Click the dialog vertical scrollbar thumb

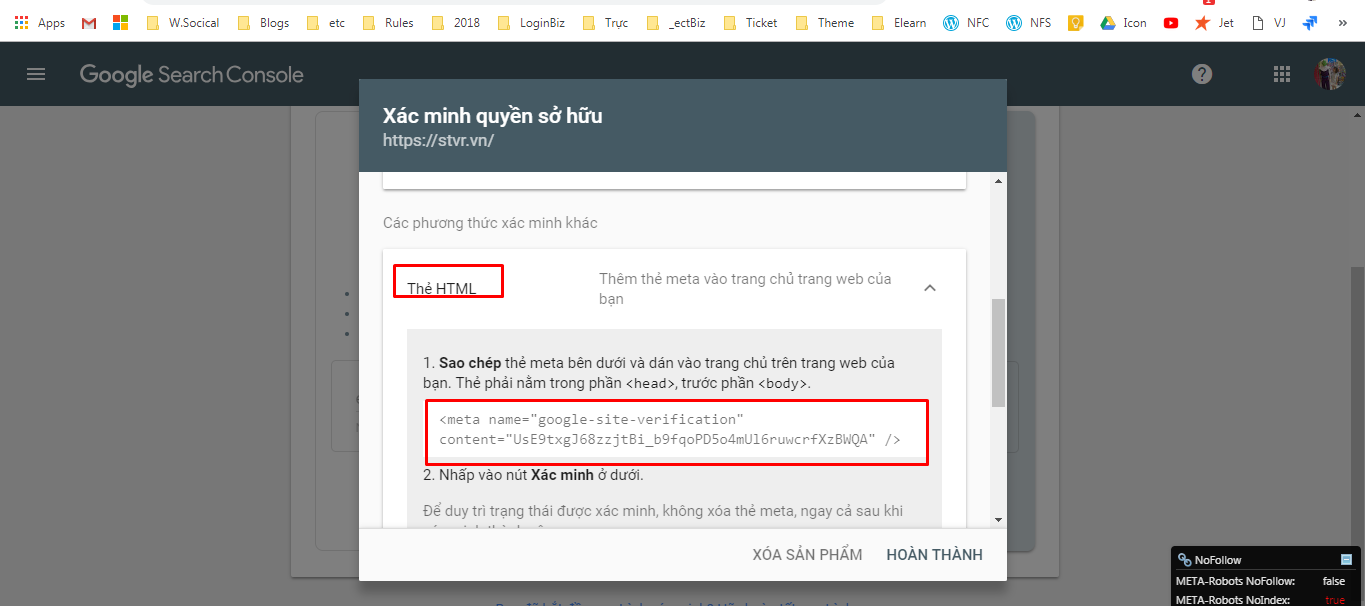click(x=998, y=352)
